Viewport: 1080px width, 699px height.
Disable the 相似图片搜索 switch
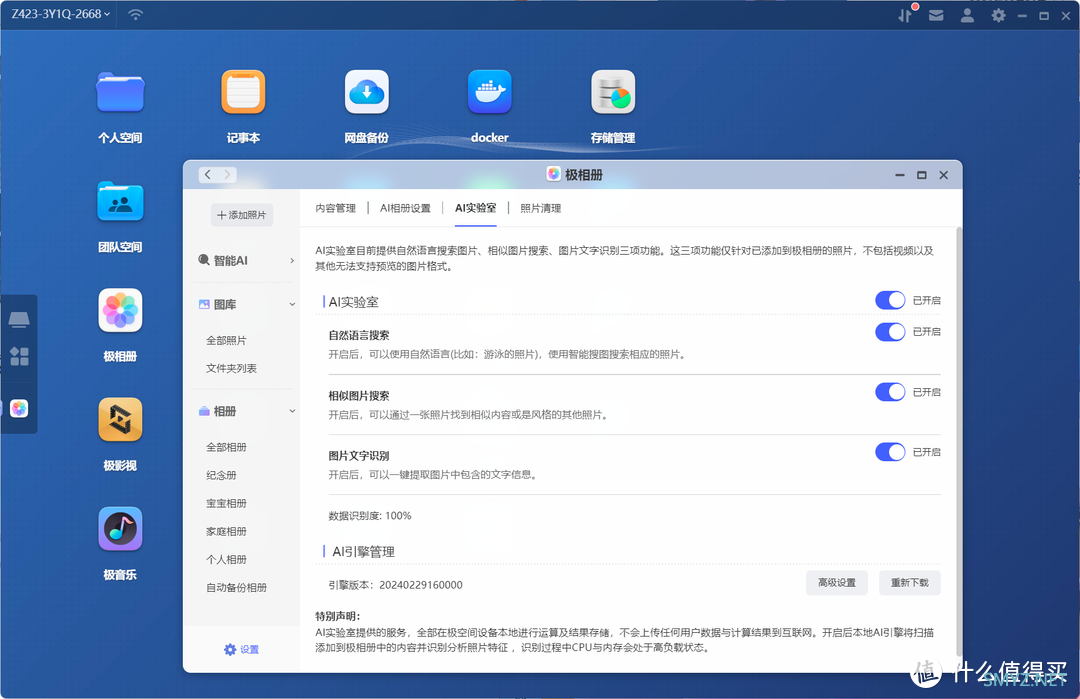tap(890, 392)
